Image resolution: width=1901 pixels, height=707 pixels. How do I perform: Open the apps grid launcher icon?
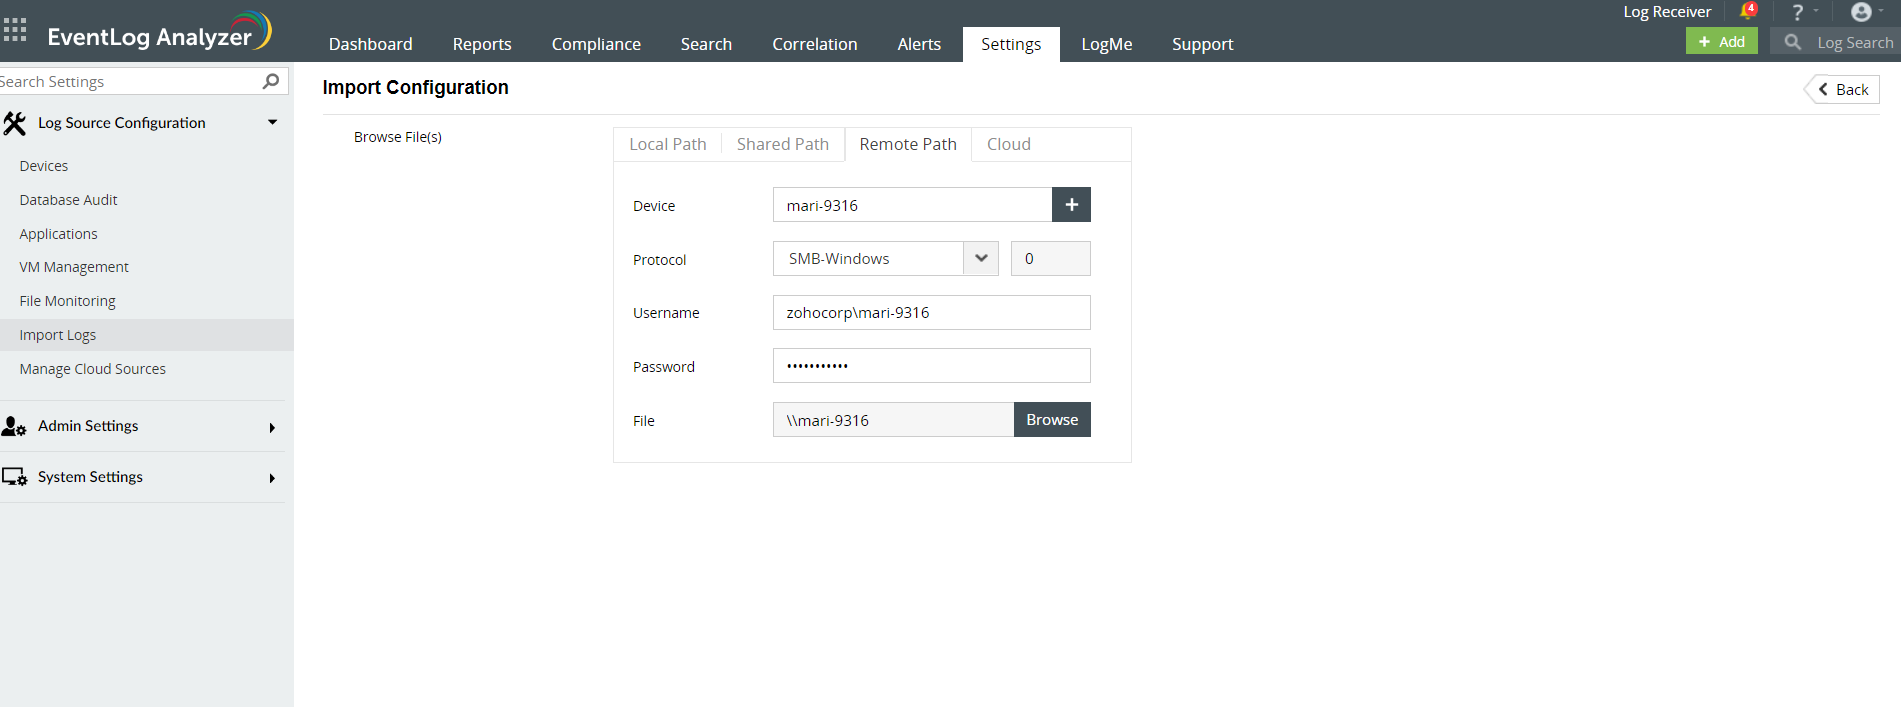tap(15, 30)
